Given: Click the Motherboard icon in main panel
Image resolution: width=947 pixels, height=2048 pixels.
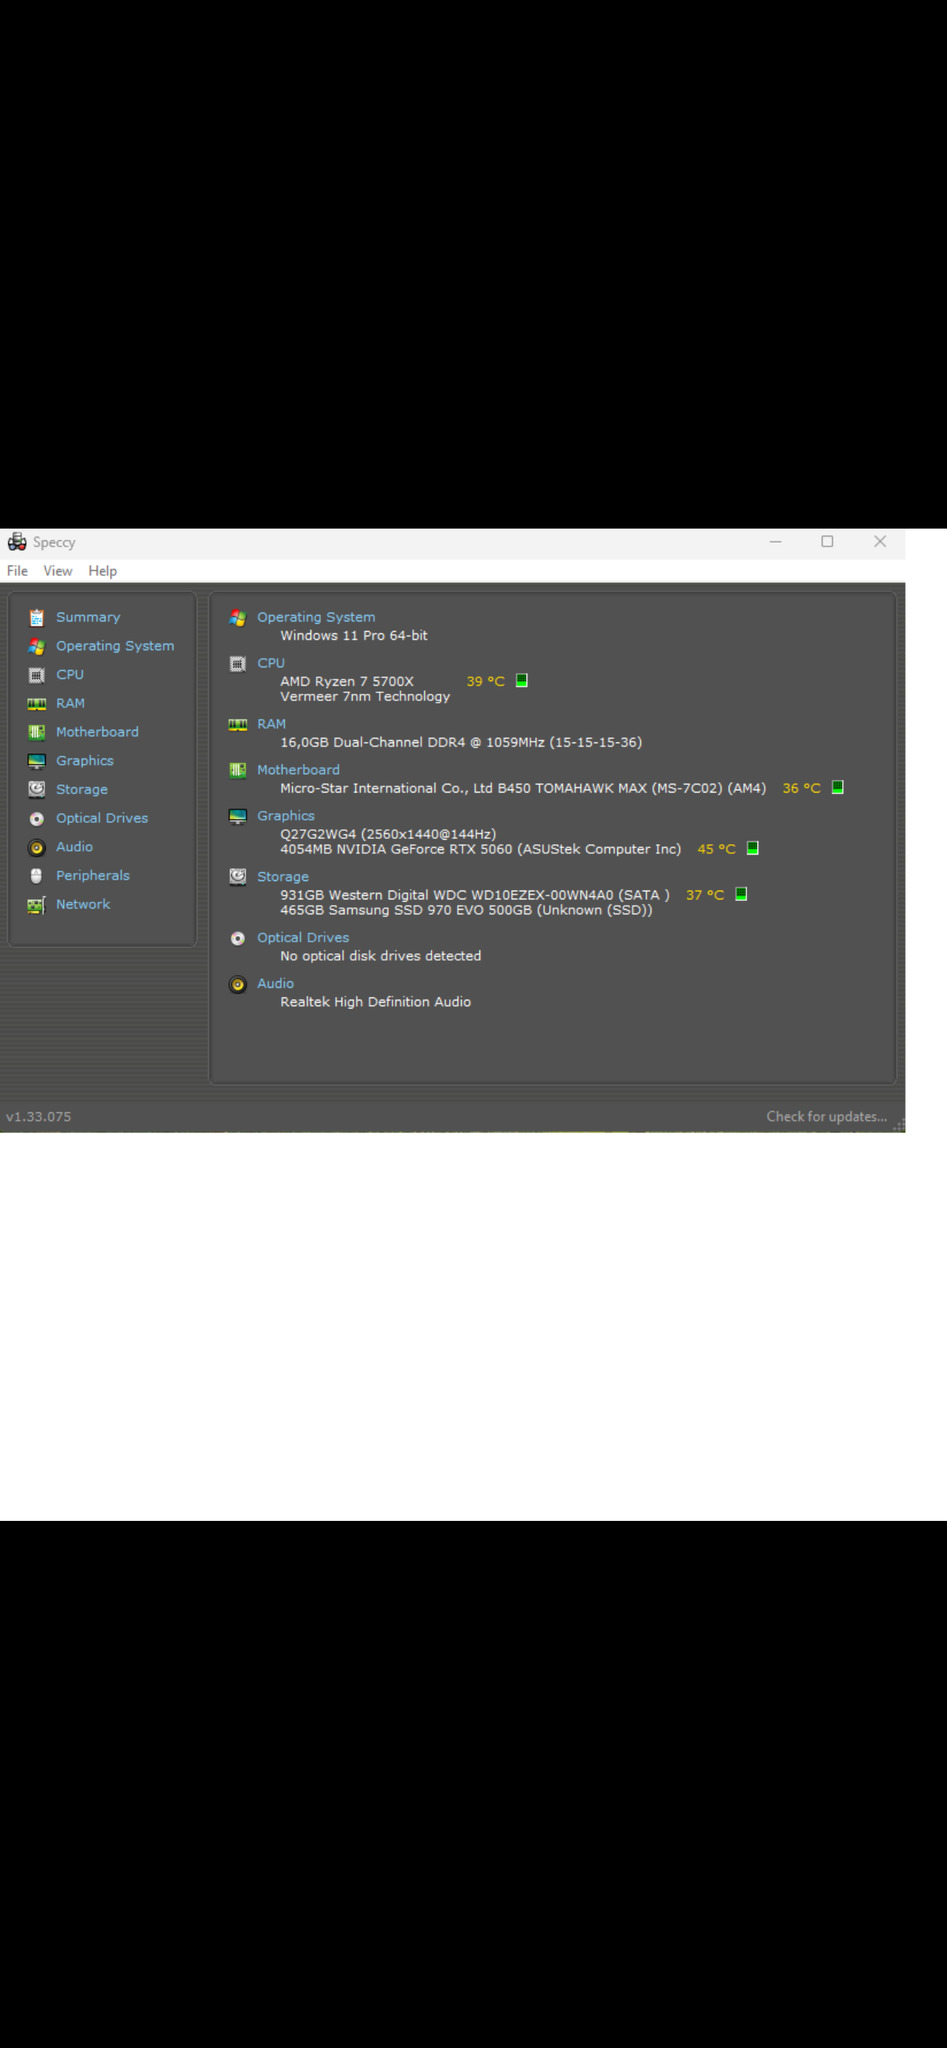Looking at the screenshot, I should (x=238, y=770).
